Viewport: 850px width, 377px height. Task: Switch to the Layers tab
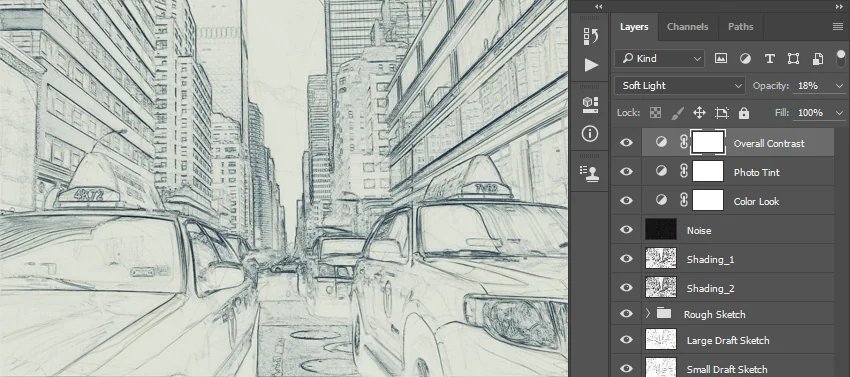(634, 27)
